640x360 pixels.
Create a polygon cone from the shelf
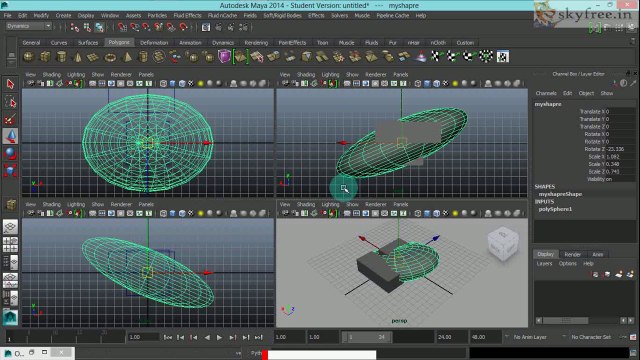77,57
